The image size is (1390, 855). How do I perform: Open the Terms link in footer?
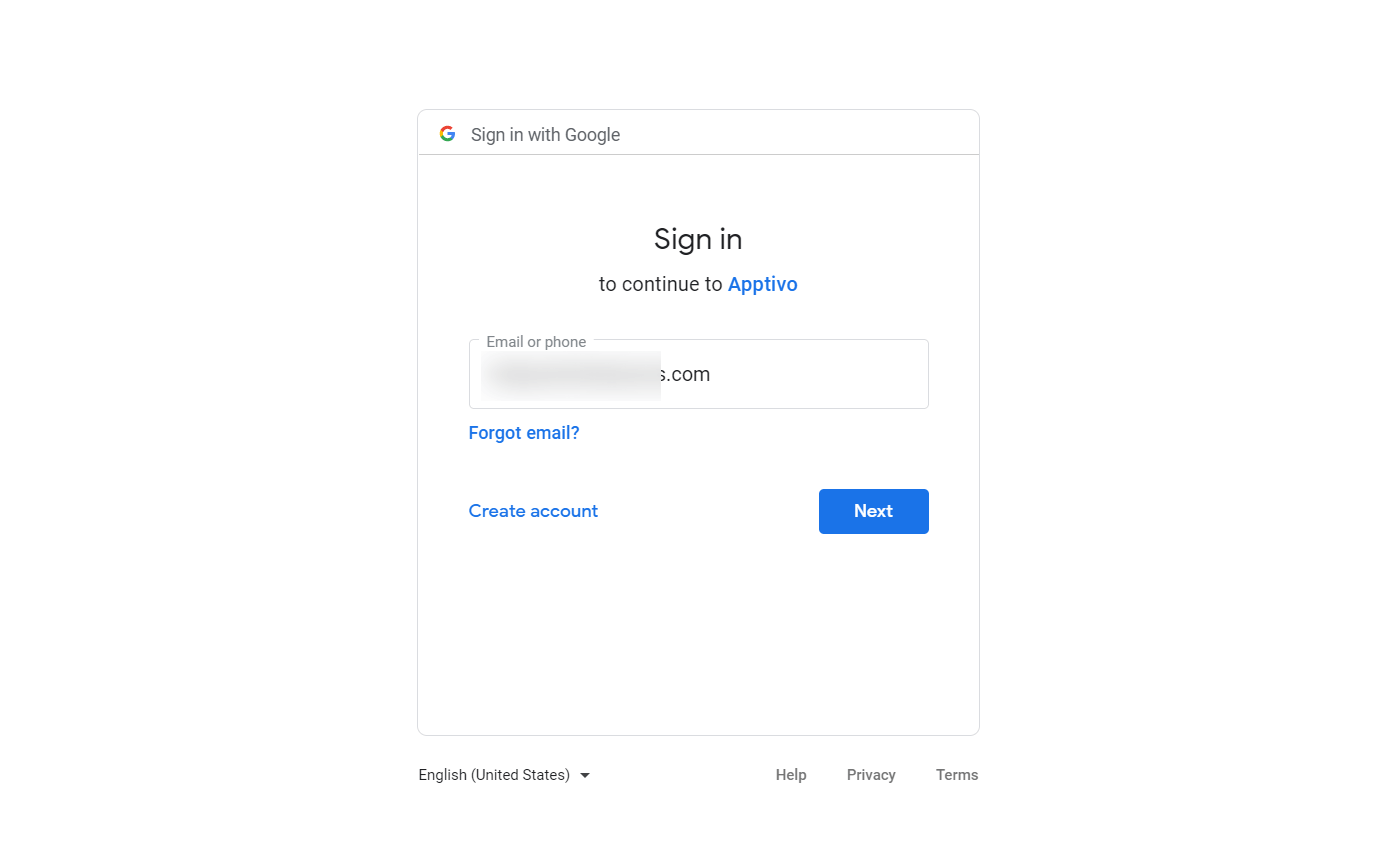(x=957, y=775)
